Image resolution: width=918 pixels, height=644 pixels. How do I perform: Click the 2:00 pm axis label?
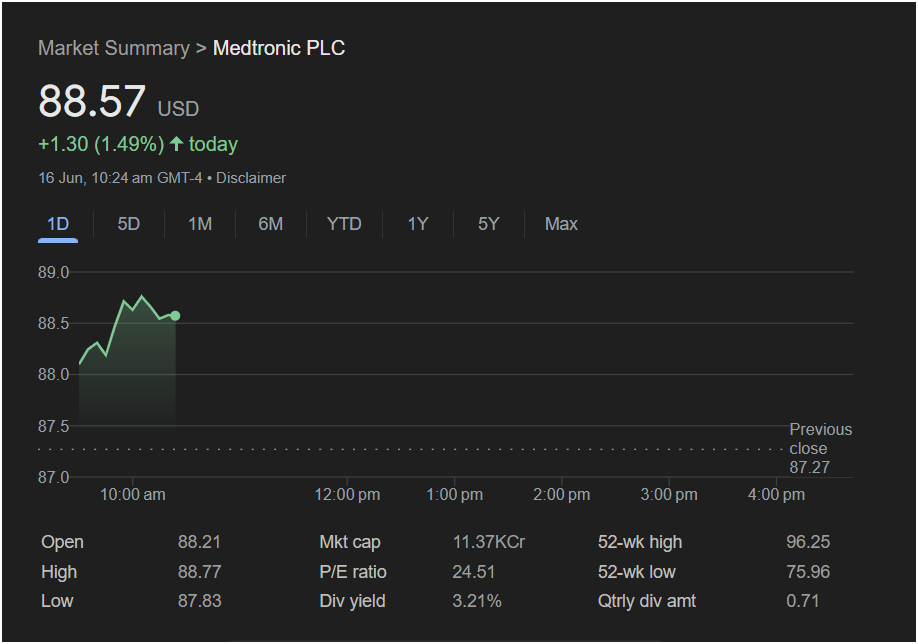[561, 495]
